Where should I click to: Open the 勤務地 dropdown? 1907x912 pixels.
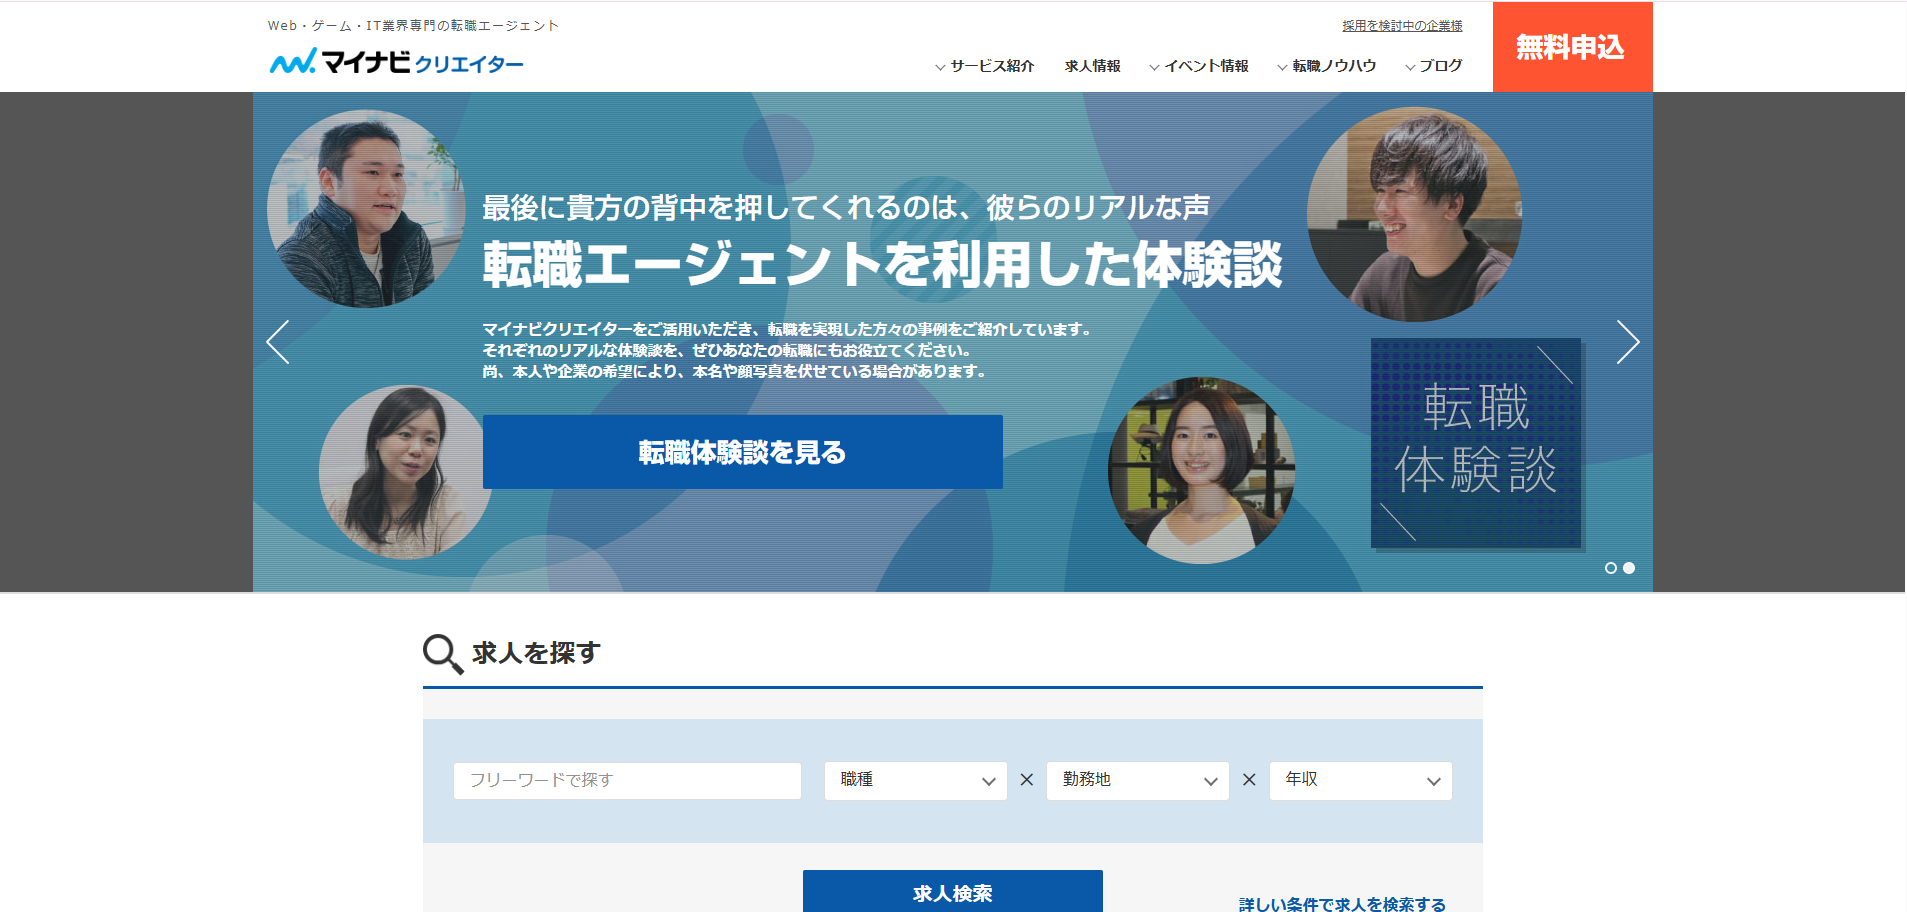pyautogui.click(x=1137, y=781)
